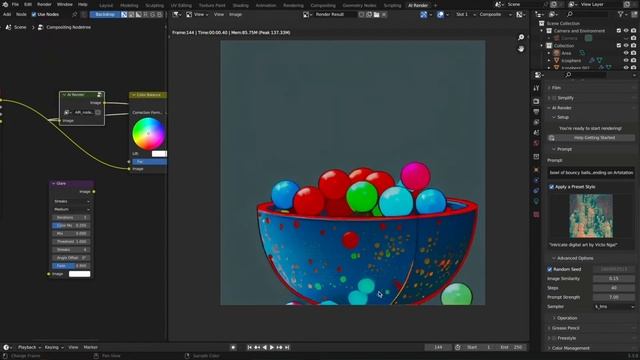Click the Prompt Strength value slider
The height and width of the screenshot is (360, 640).
coord(613,297)
